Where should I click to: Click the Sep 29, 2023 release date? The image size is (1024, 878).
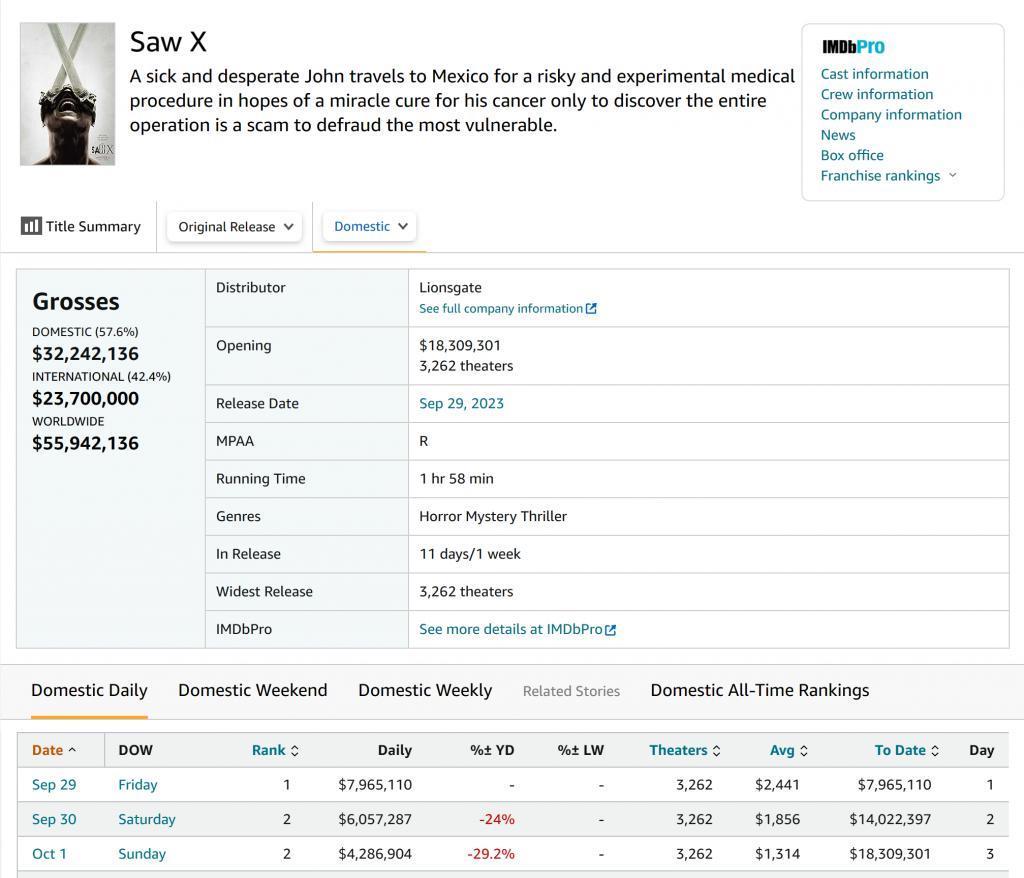tap(461, 404)
